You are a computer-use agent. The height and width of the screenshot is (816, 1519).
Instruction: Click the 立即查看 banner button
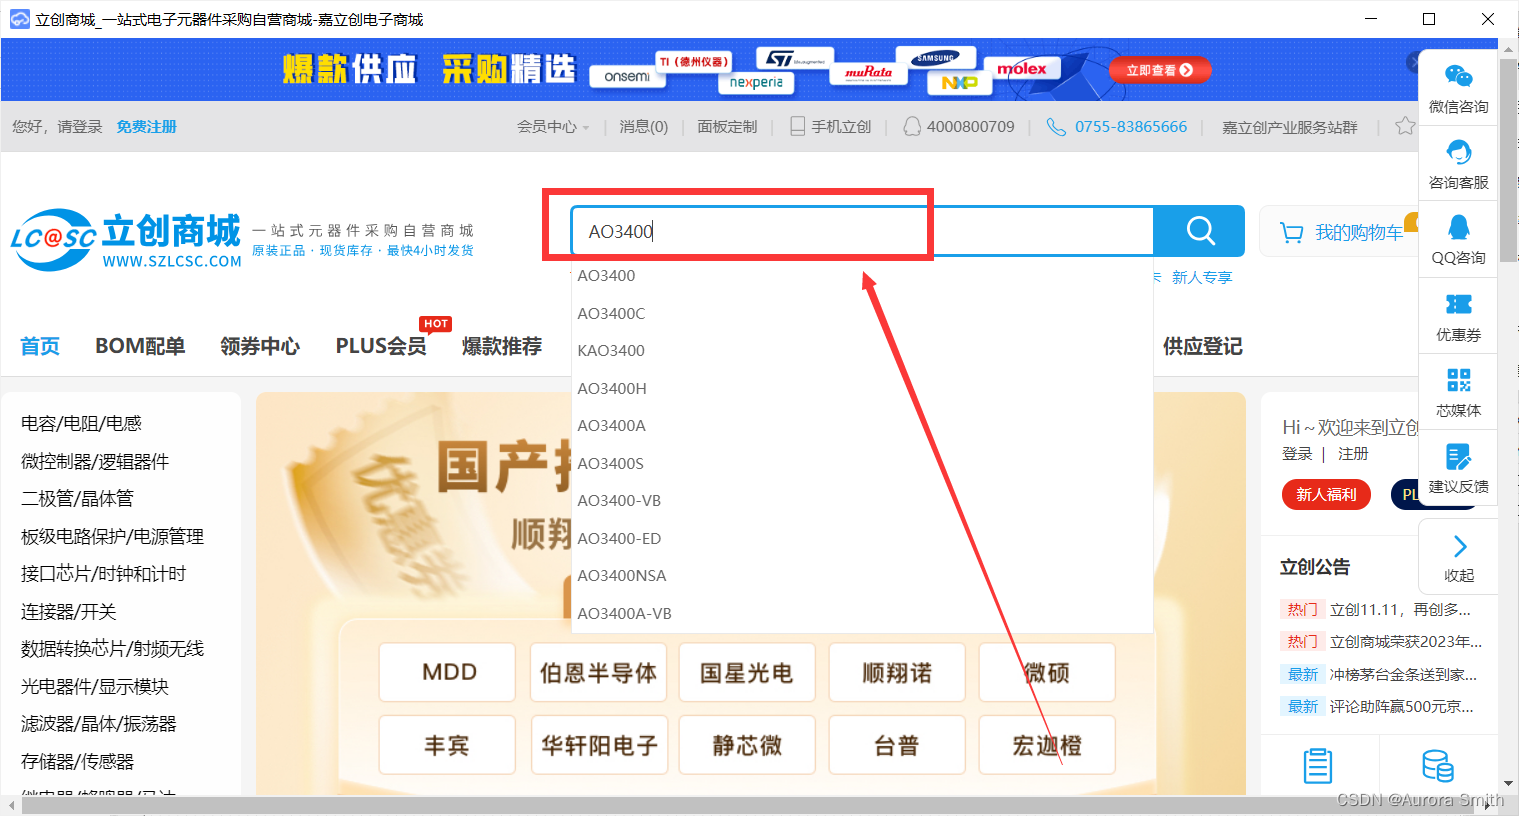(x=1160, y=70)
